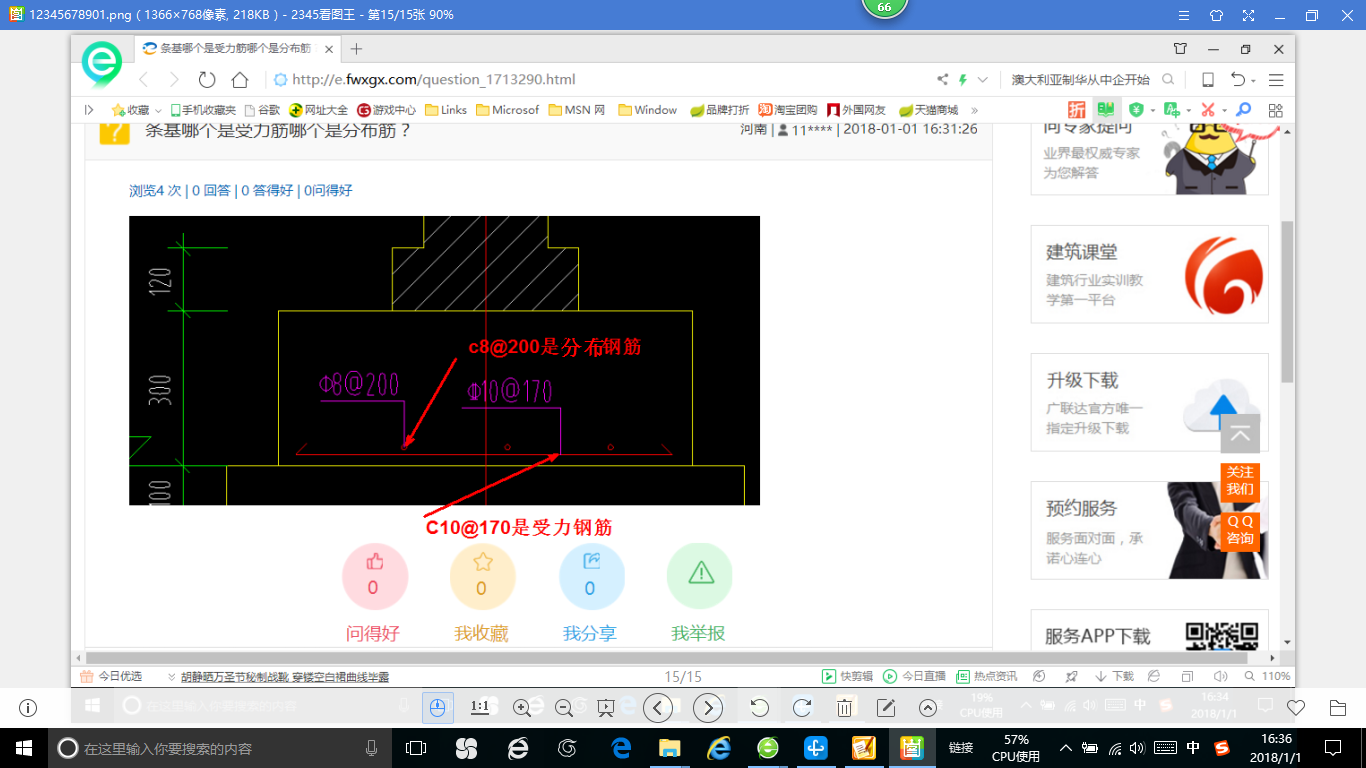Open image editing pencil tool
The height and width of the screenshot is (768, 1366).
click(x=885, y=708)
